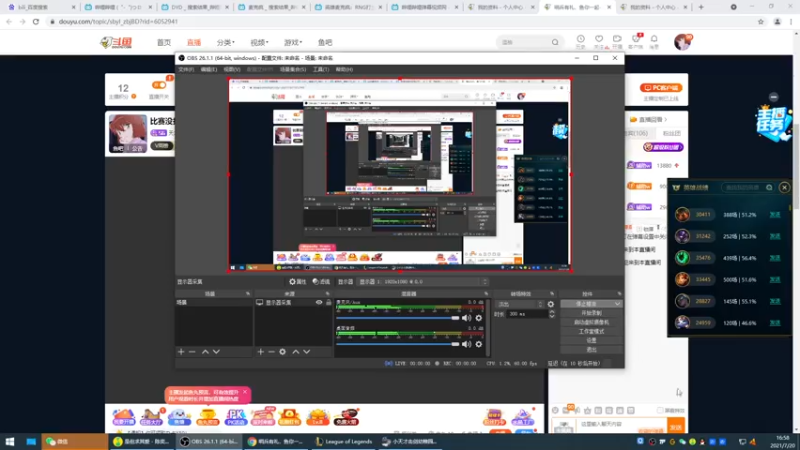Image resolution: width=800 pixels, height=450 pixels.
Task: Select the display capture source row
Action: (293, 303)
